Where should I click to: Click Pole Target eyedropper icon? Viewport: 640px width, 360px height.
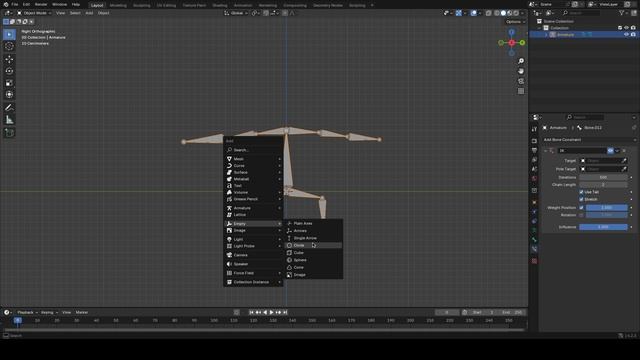click(624, 169)
